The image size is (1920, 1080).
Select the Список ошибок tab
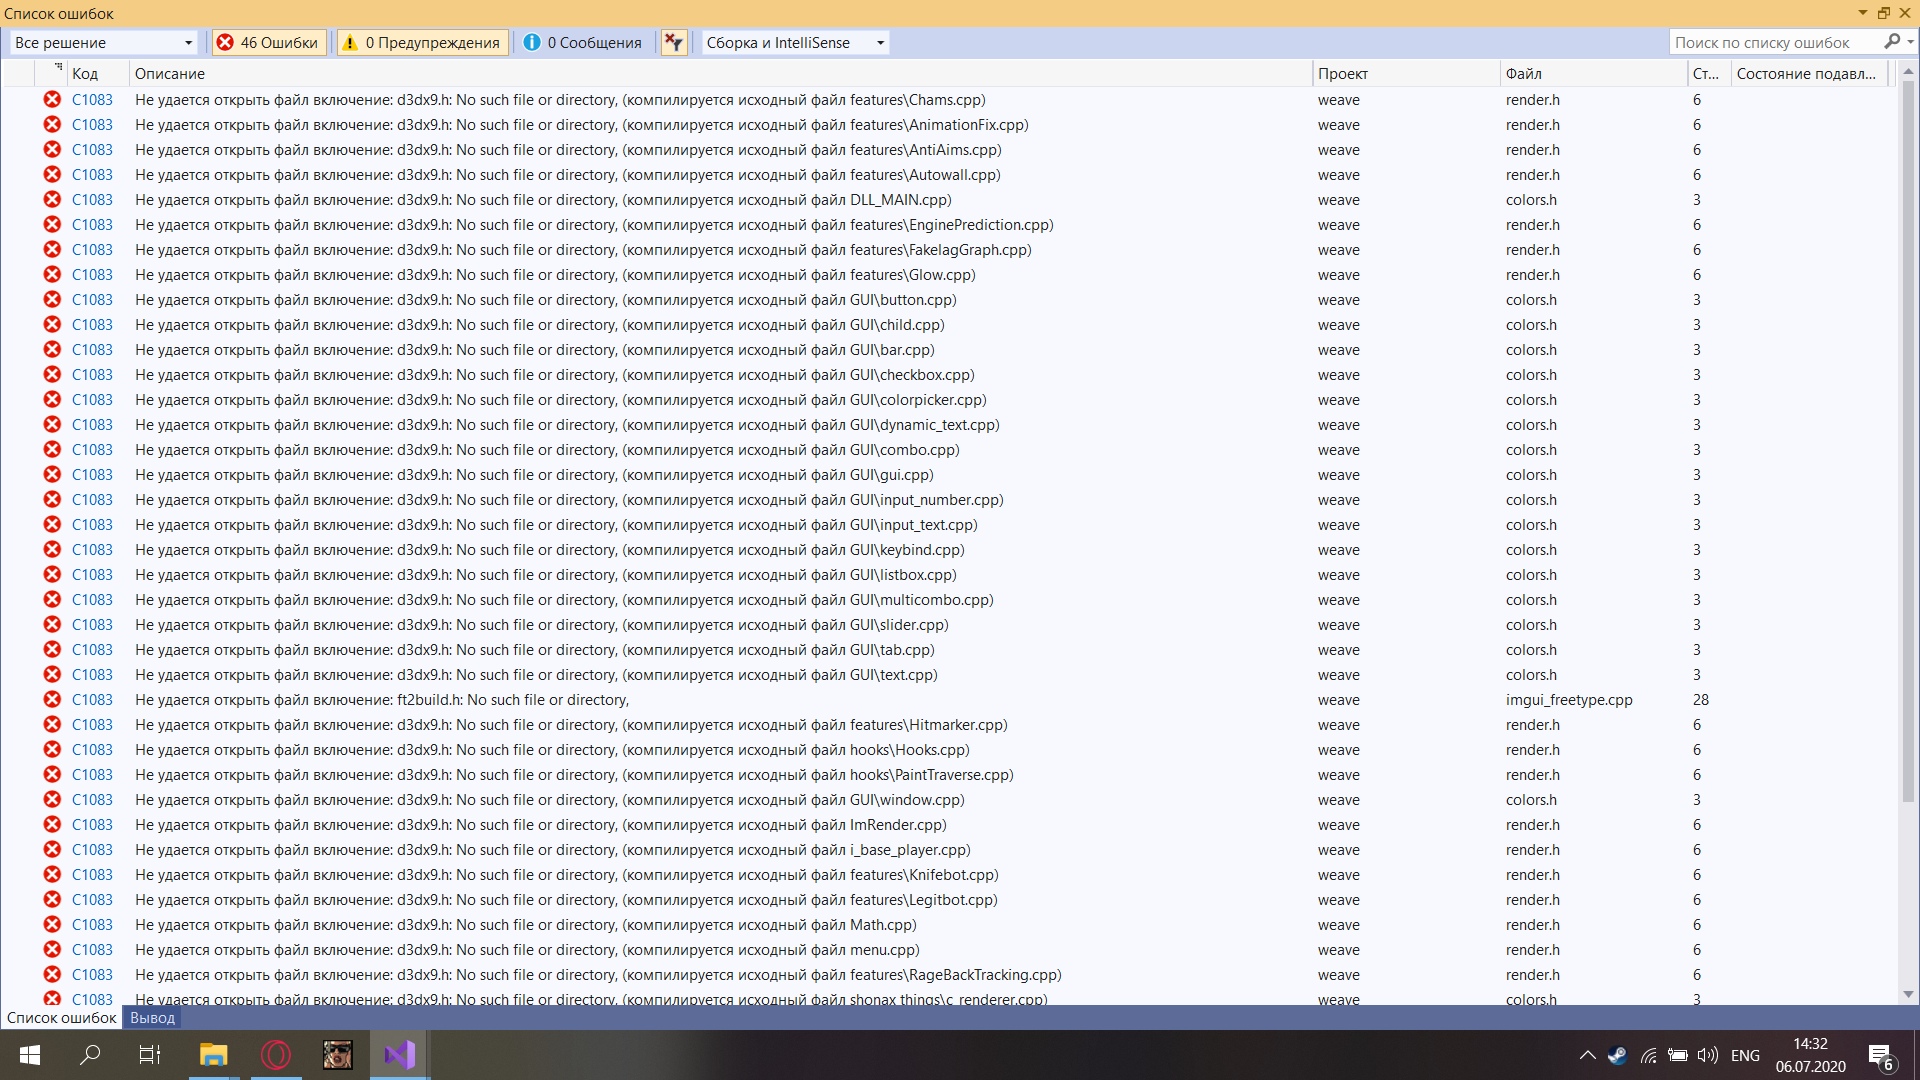click(x=62, y=1018)
